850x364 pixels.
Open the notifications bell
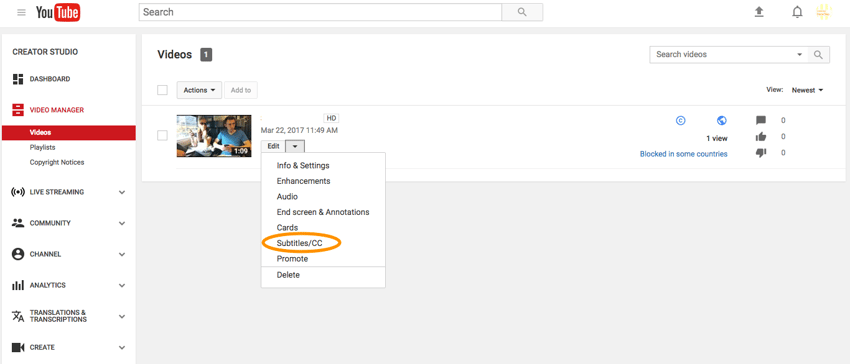click(x=797, y=12)
